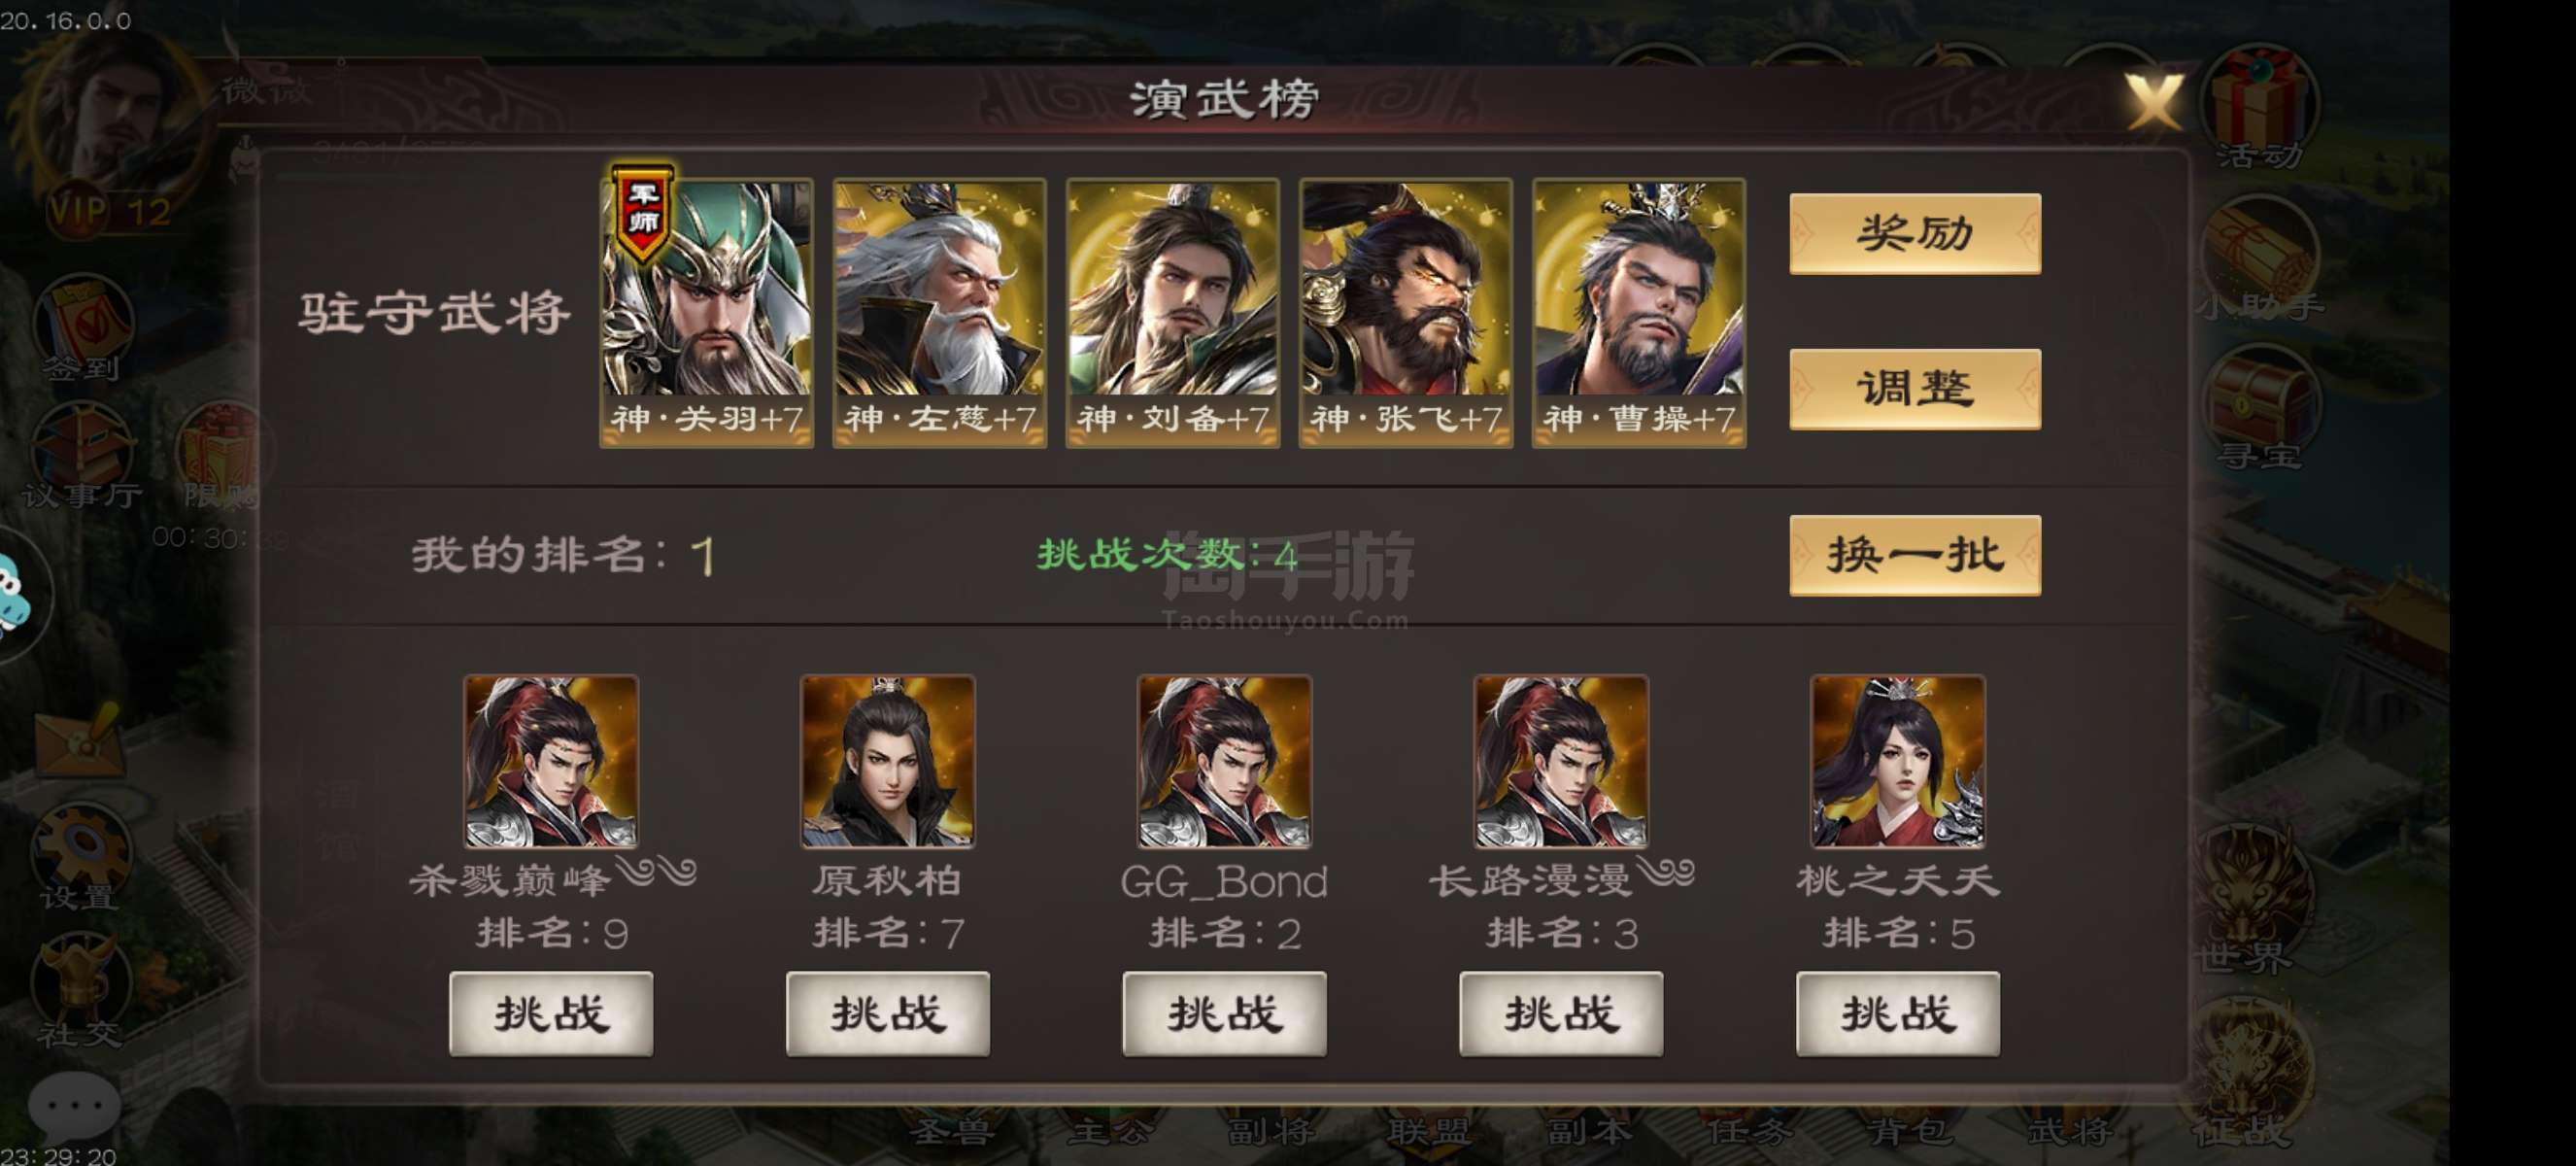Challenge player 桃之夭夭 ranked 5

(1897, 1014)
